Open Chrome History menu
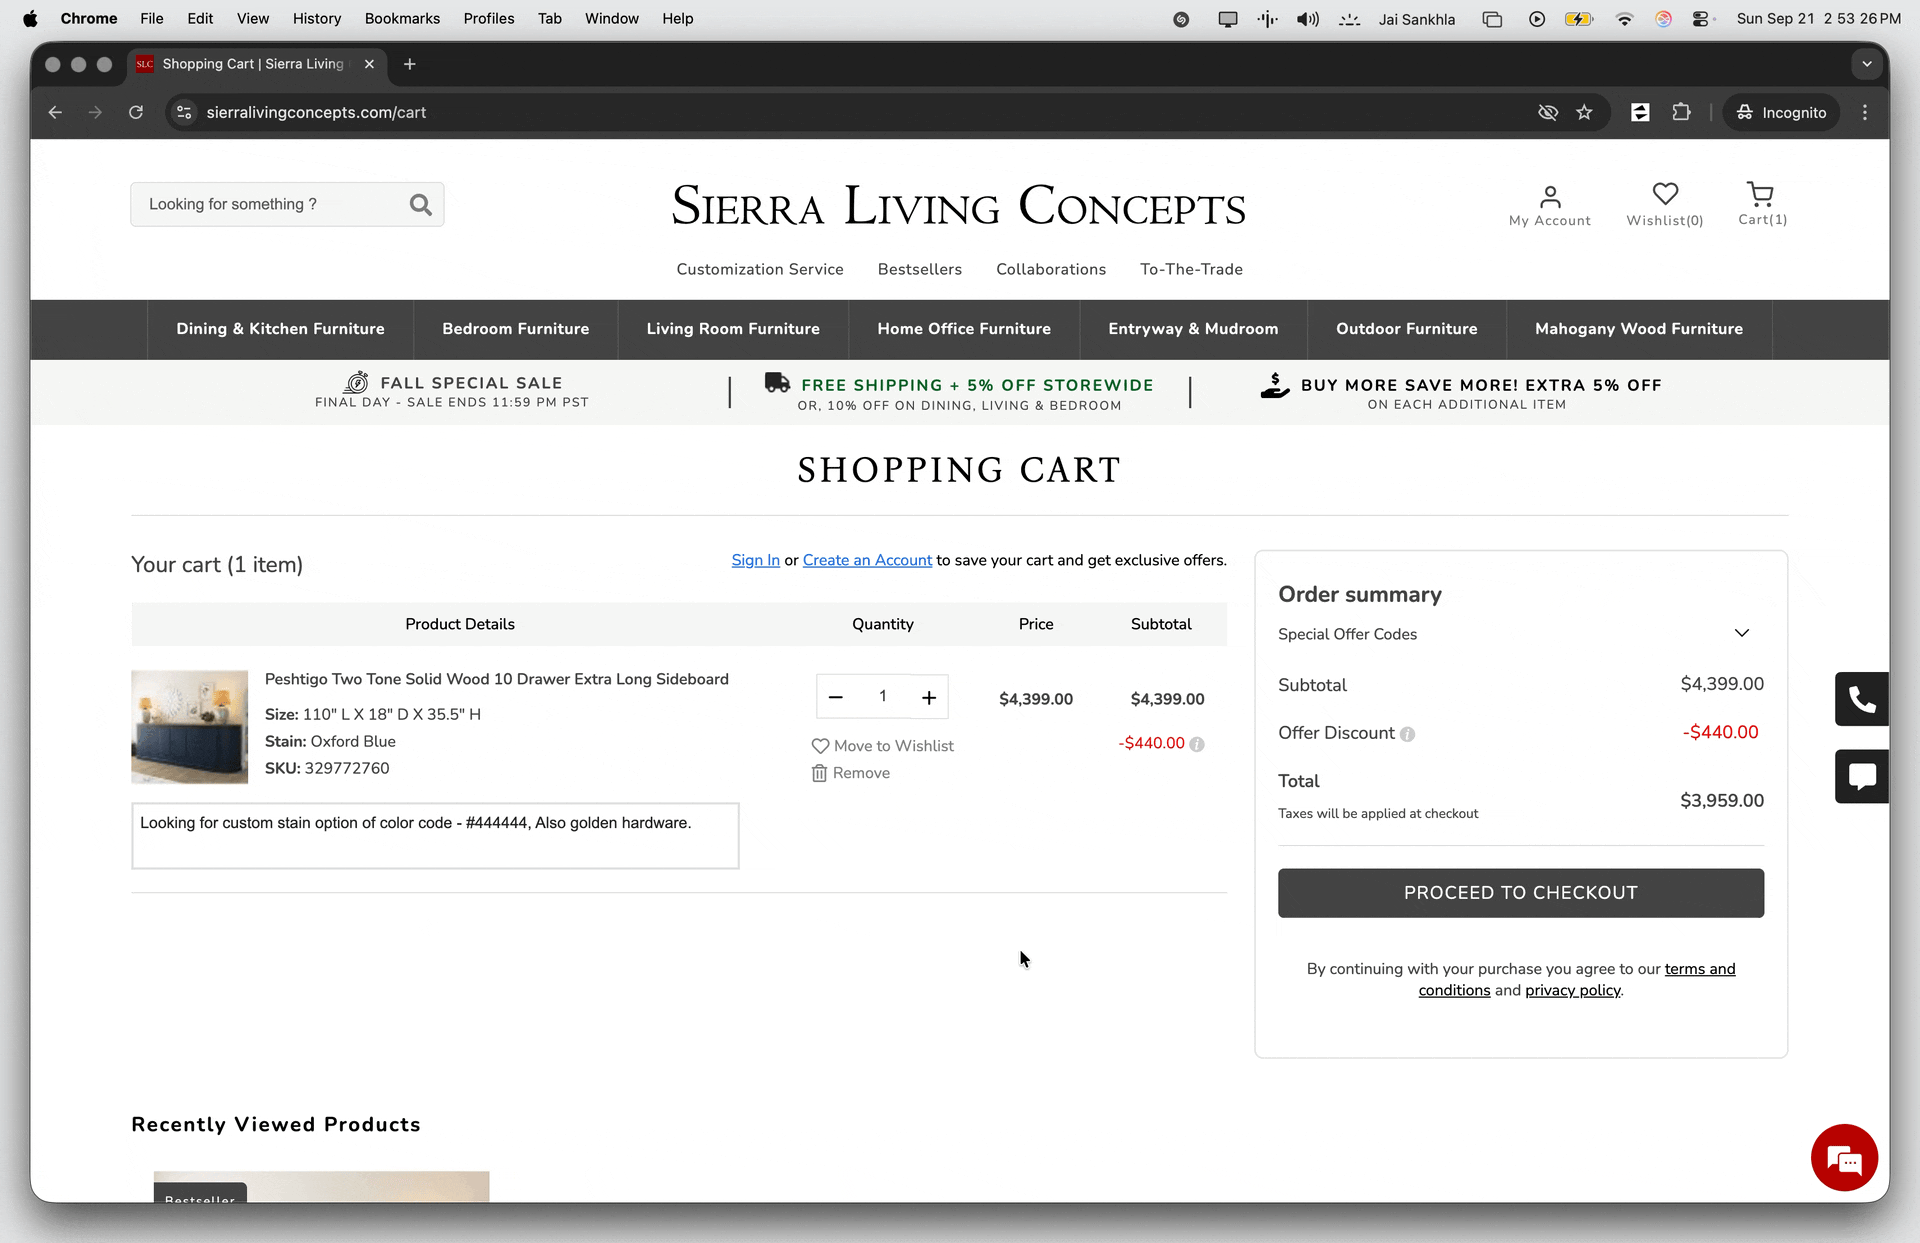This screenshot has height=1243, width=1920. [x=317, y=18]
